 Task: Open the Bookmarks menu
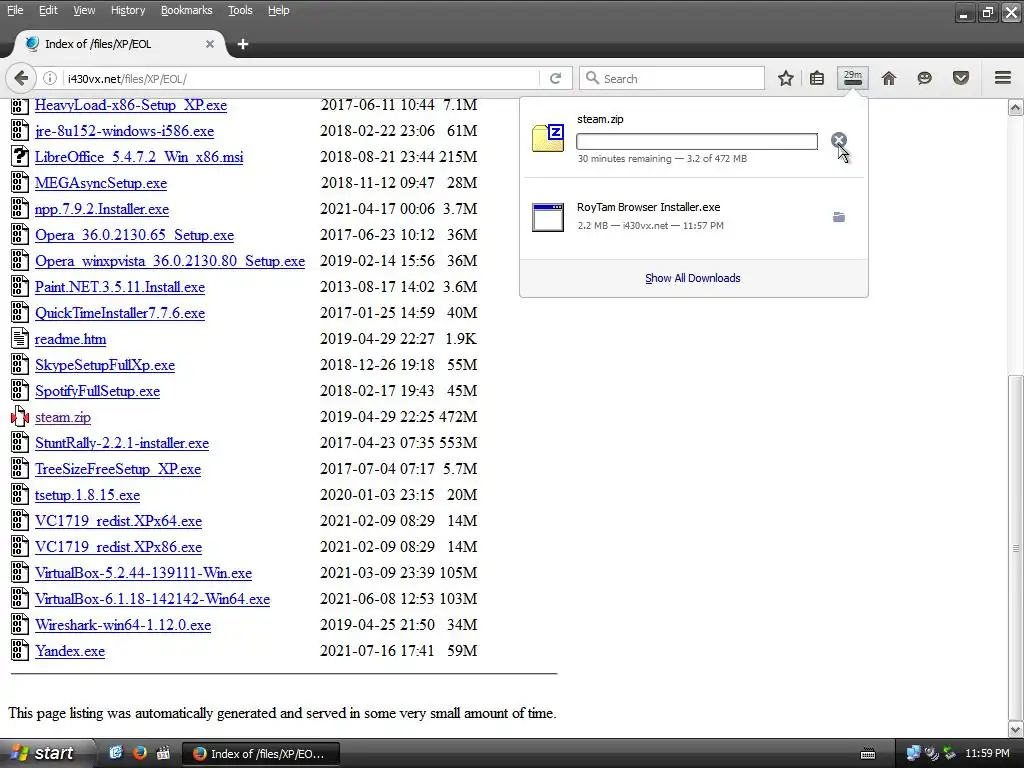[x=187, y=10]
